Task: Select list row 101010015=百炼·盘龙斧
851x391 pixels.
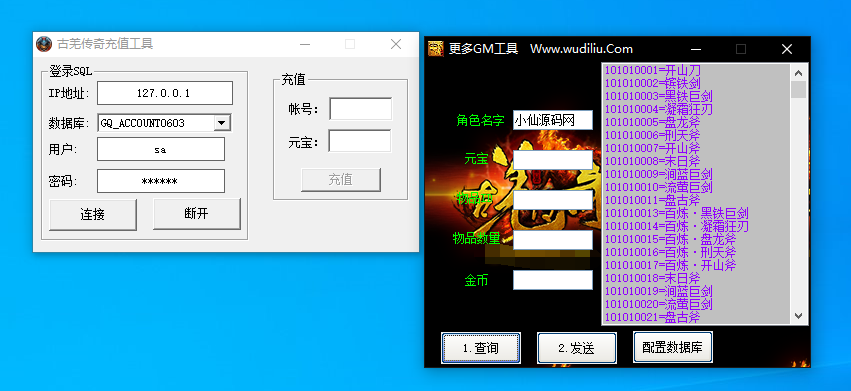Action: point(696,239)
